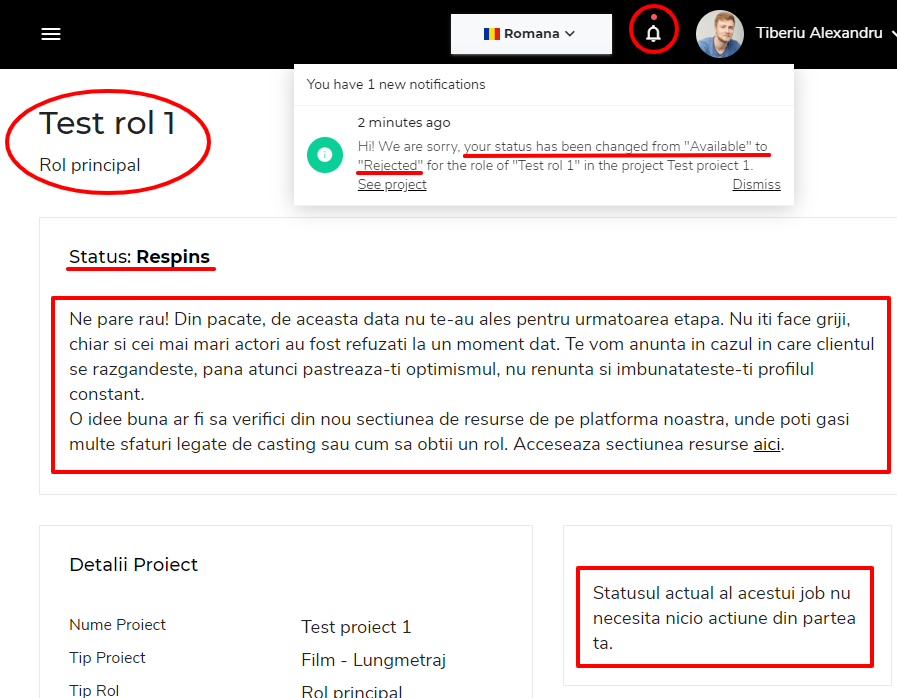Screen dimensions: 897x698
Task: Click the notification message about Rejected status
Action: tap(562, 156)
